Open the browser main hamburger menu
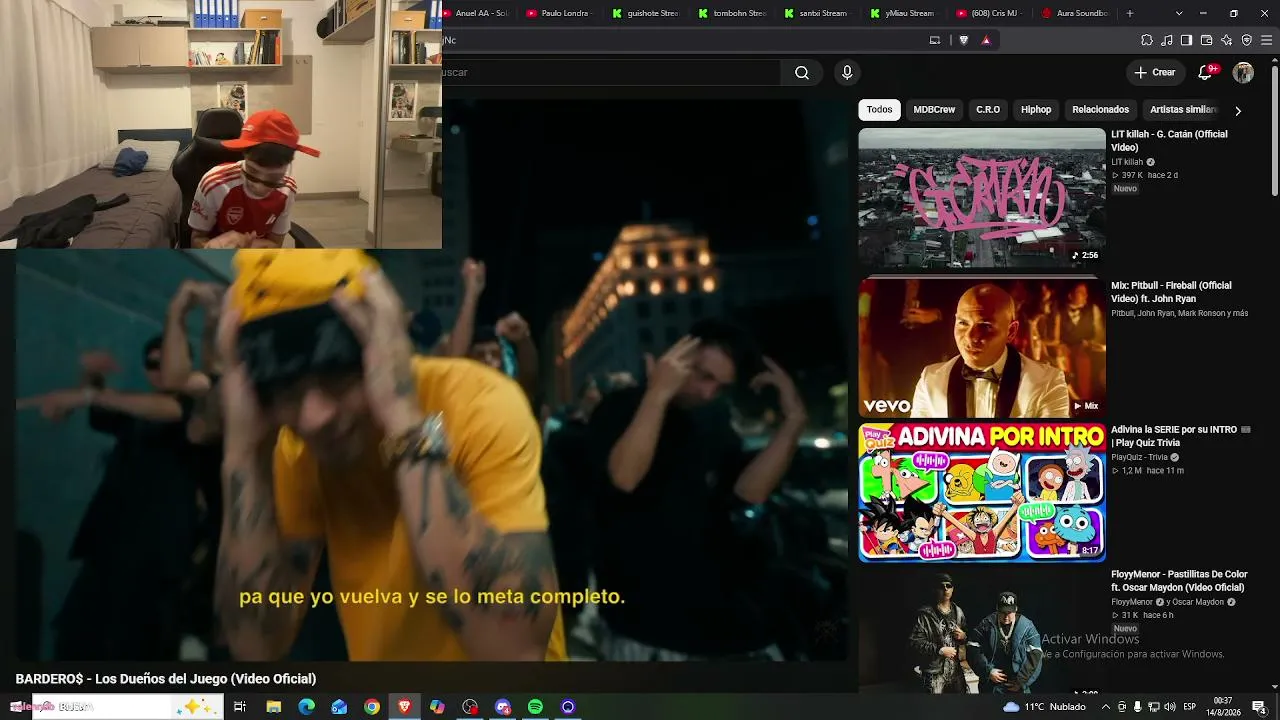The width and height of the screenshot is (1280, 720). point(1268,40)
